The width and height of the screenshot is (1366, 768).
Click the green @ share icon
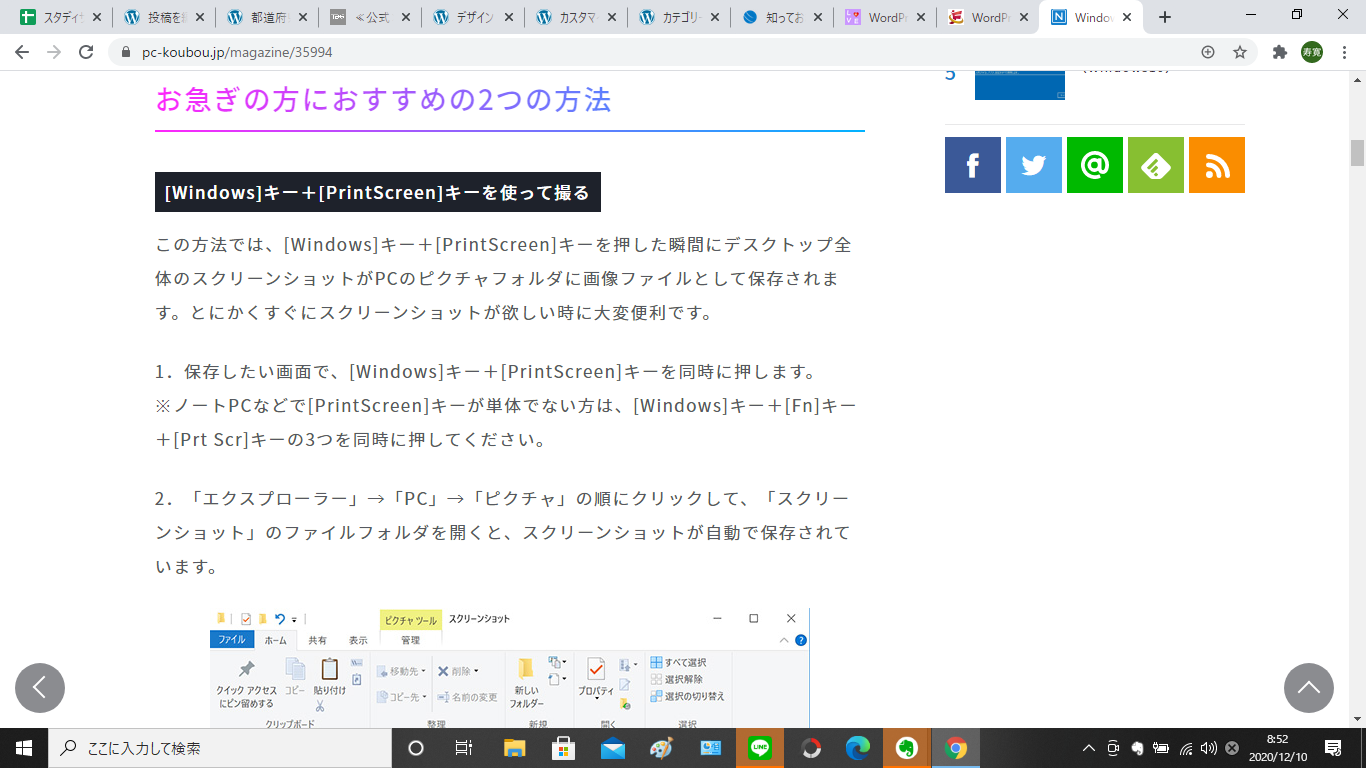click(x=1094, y=165)
